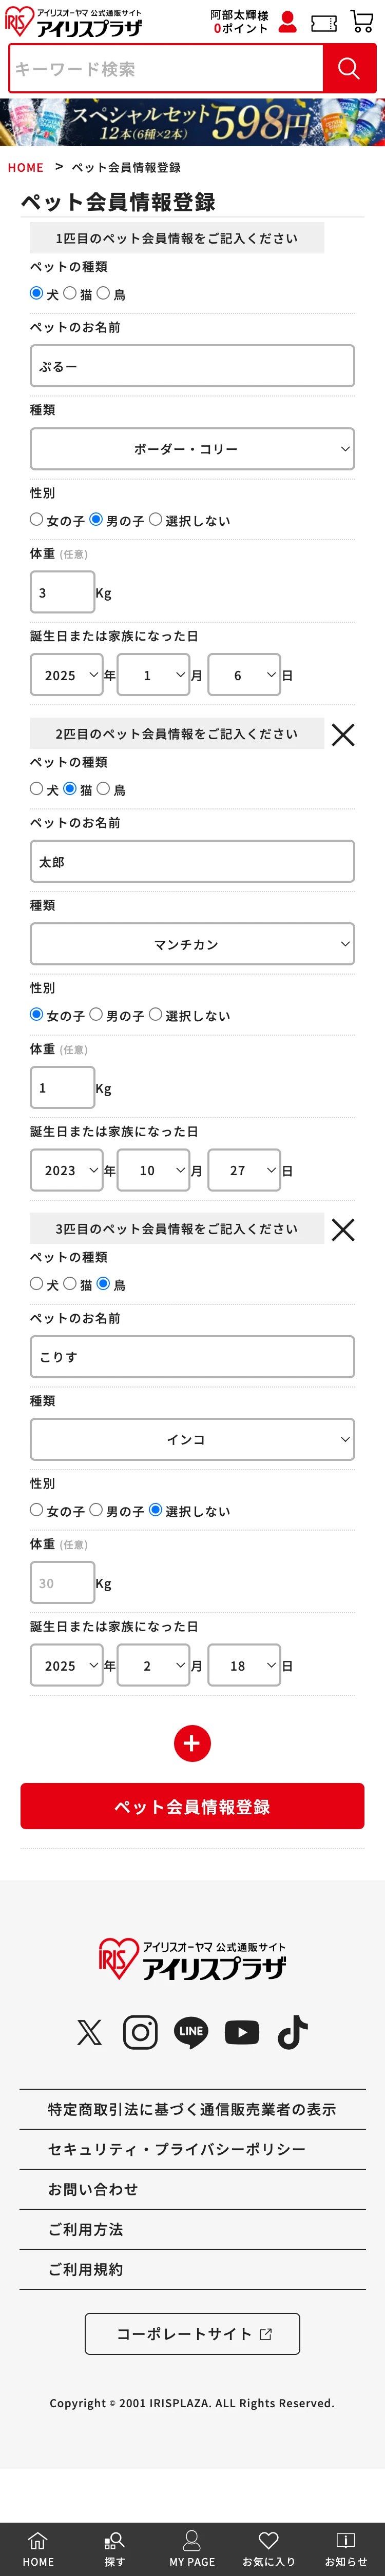Open the shopping cart icon

[x=362, y=22]
